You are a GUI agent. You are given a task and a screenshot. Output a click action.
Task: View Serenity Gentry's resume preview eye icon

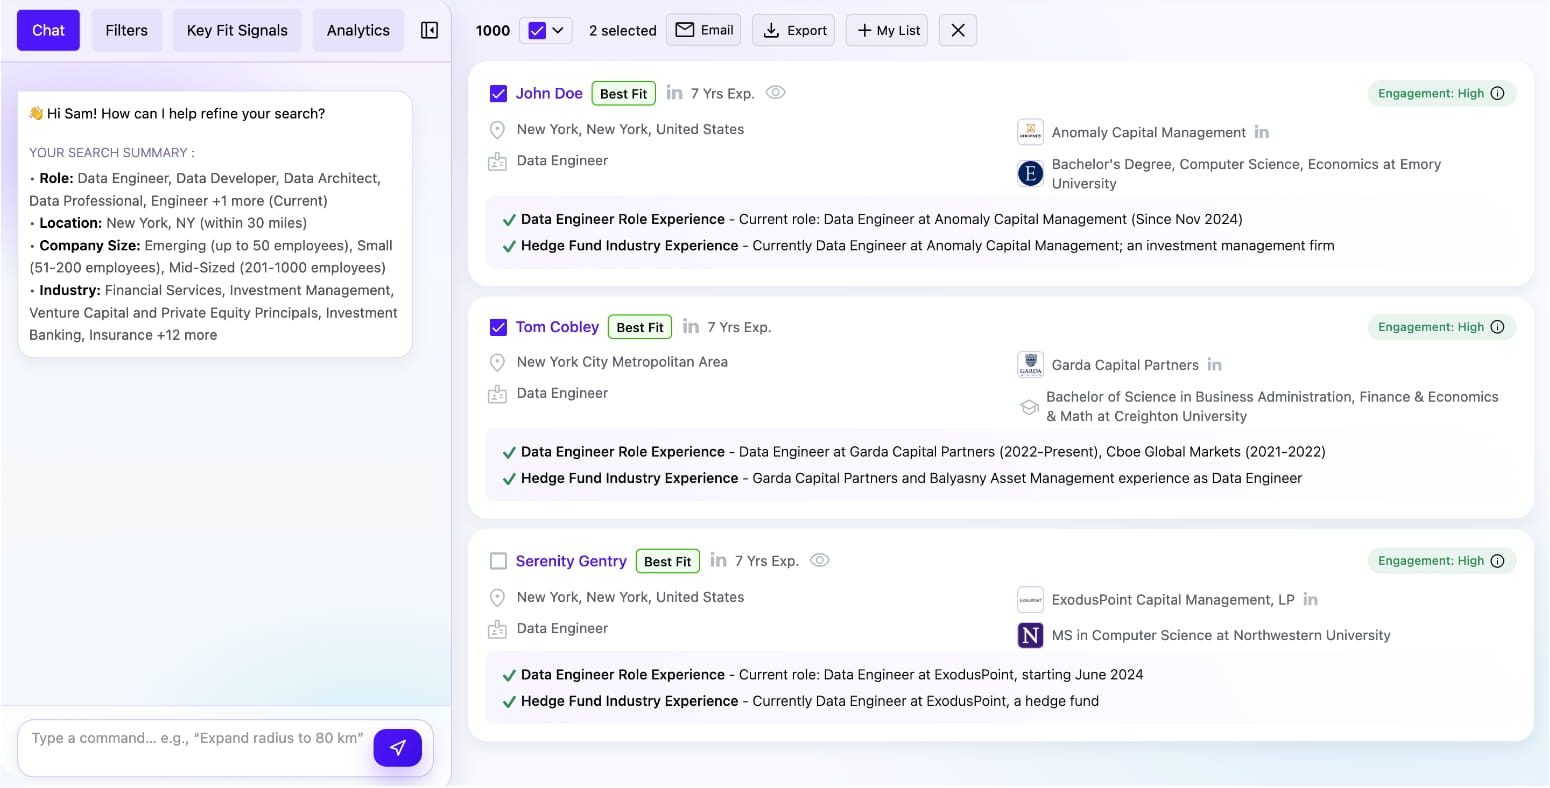[819, 560]
